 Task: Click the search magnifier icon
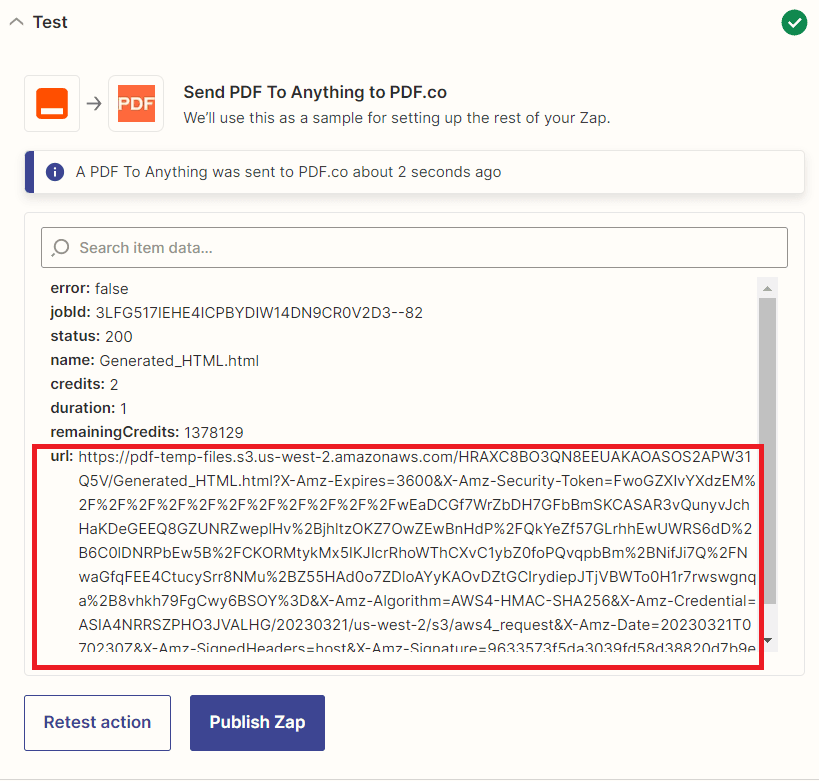61,247
